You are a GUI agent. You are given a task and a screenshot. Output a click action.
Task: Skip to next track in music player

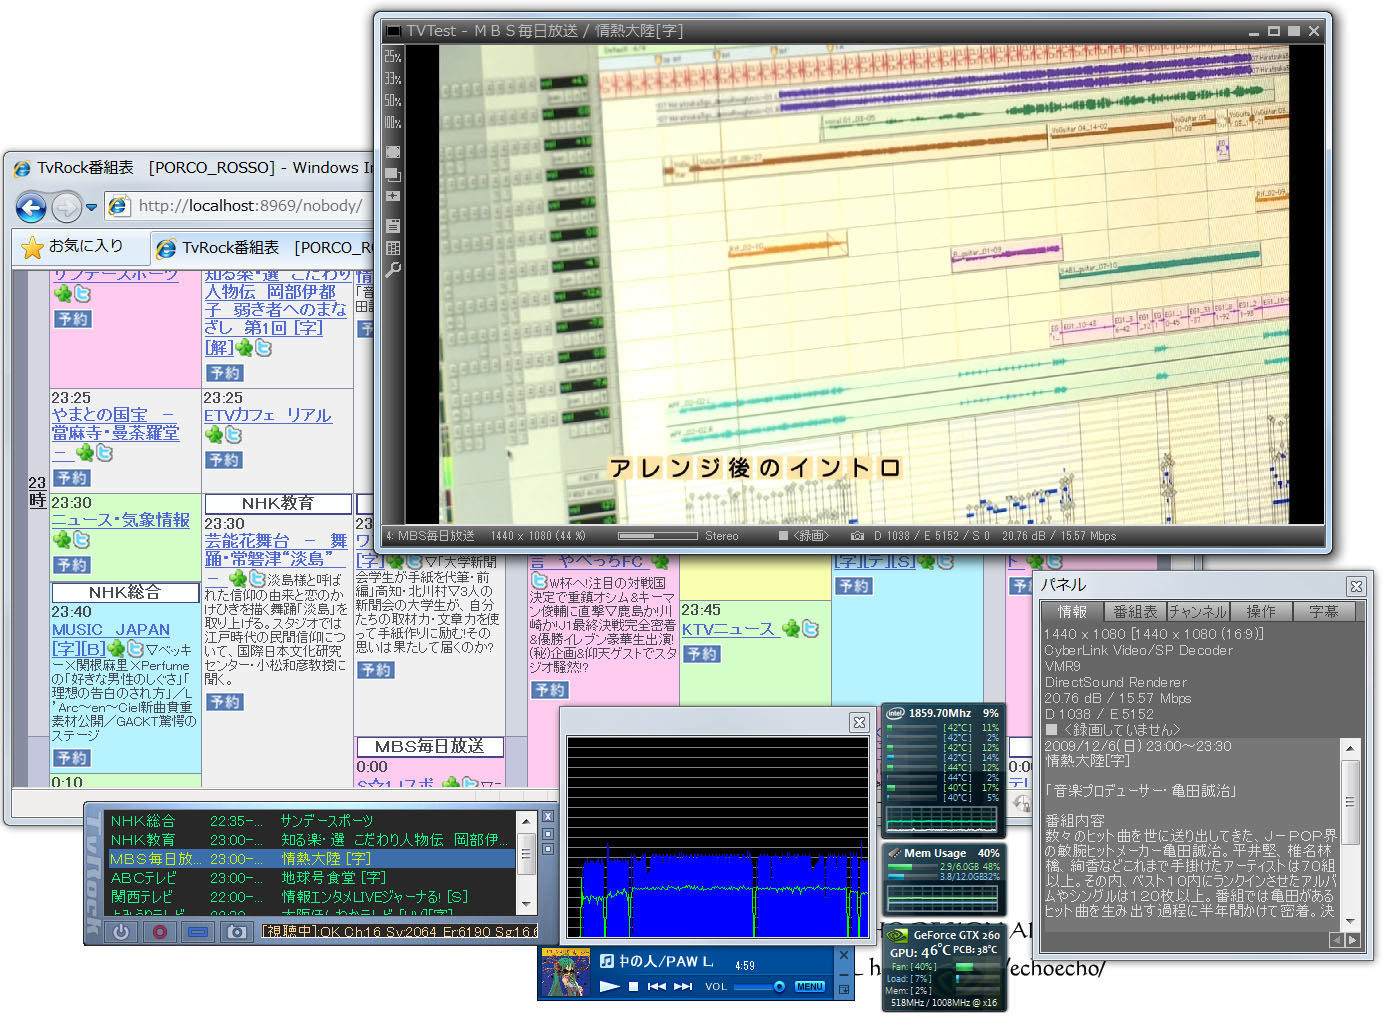click(x=683, y=987)
